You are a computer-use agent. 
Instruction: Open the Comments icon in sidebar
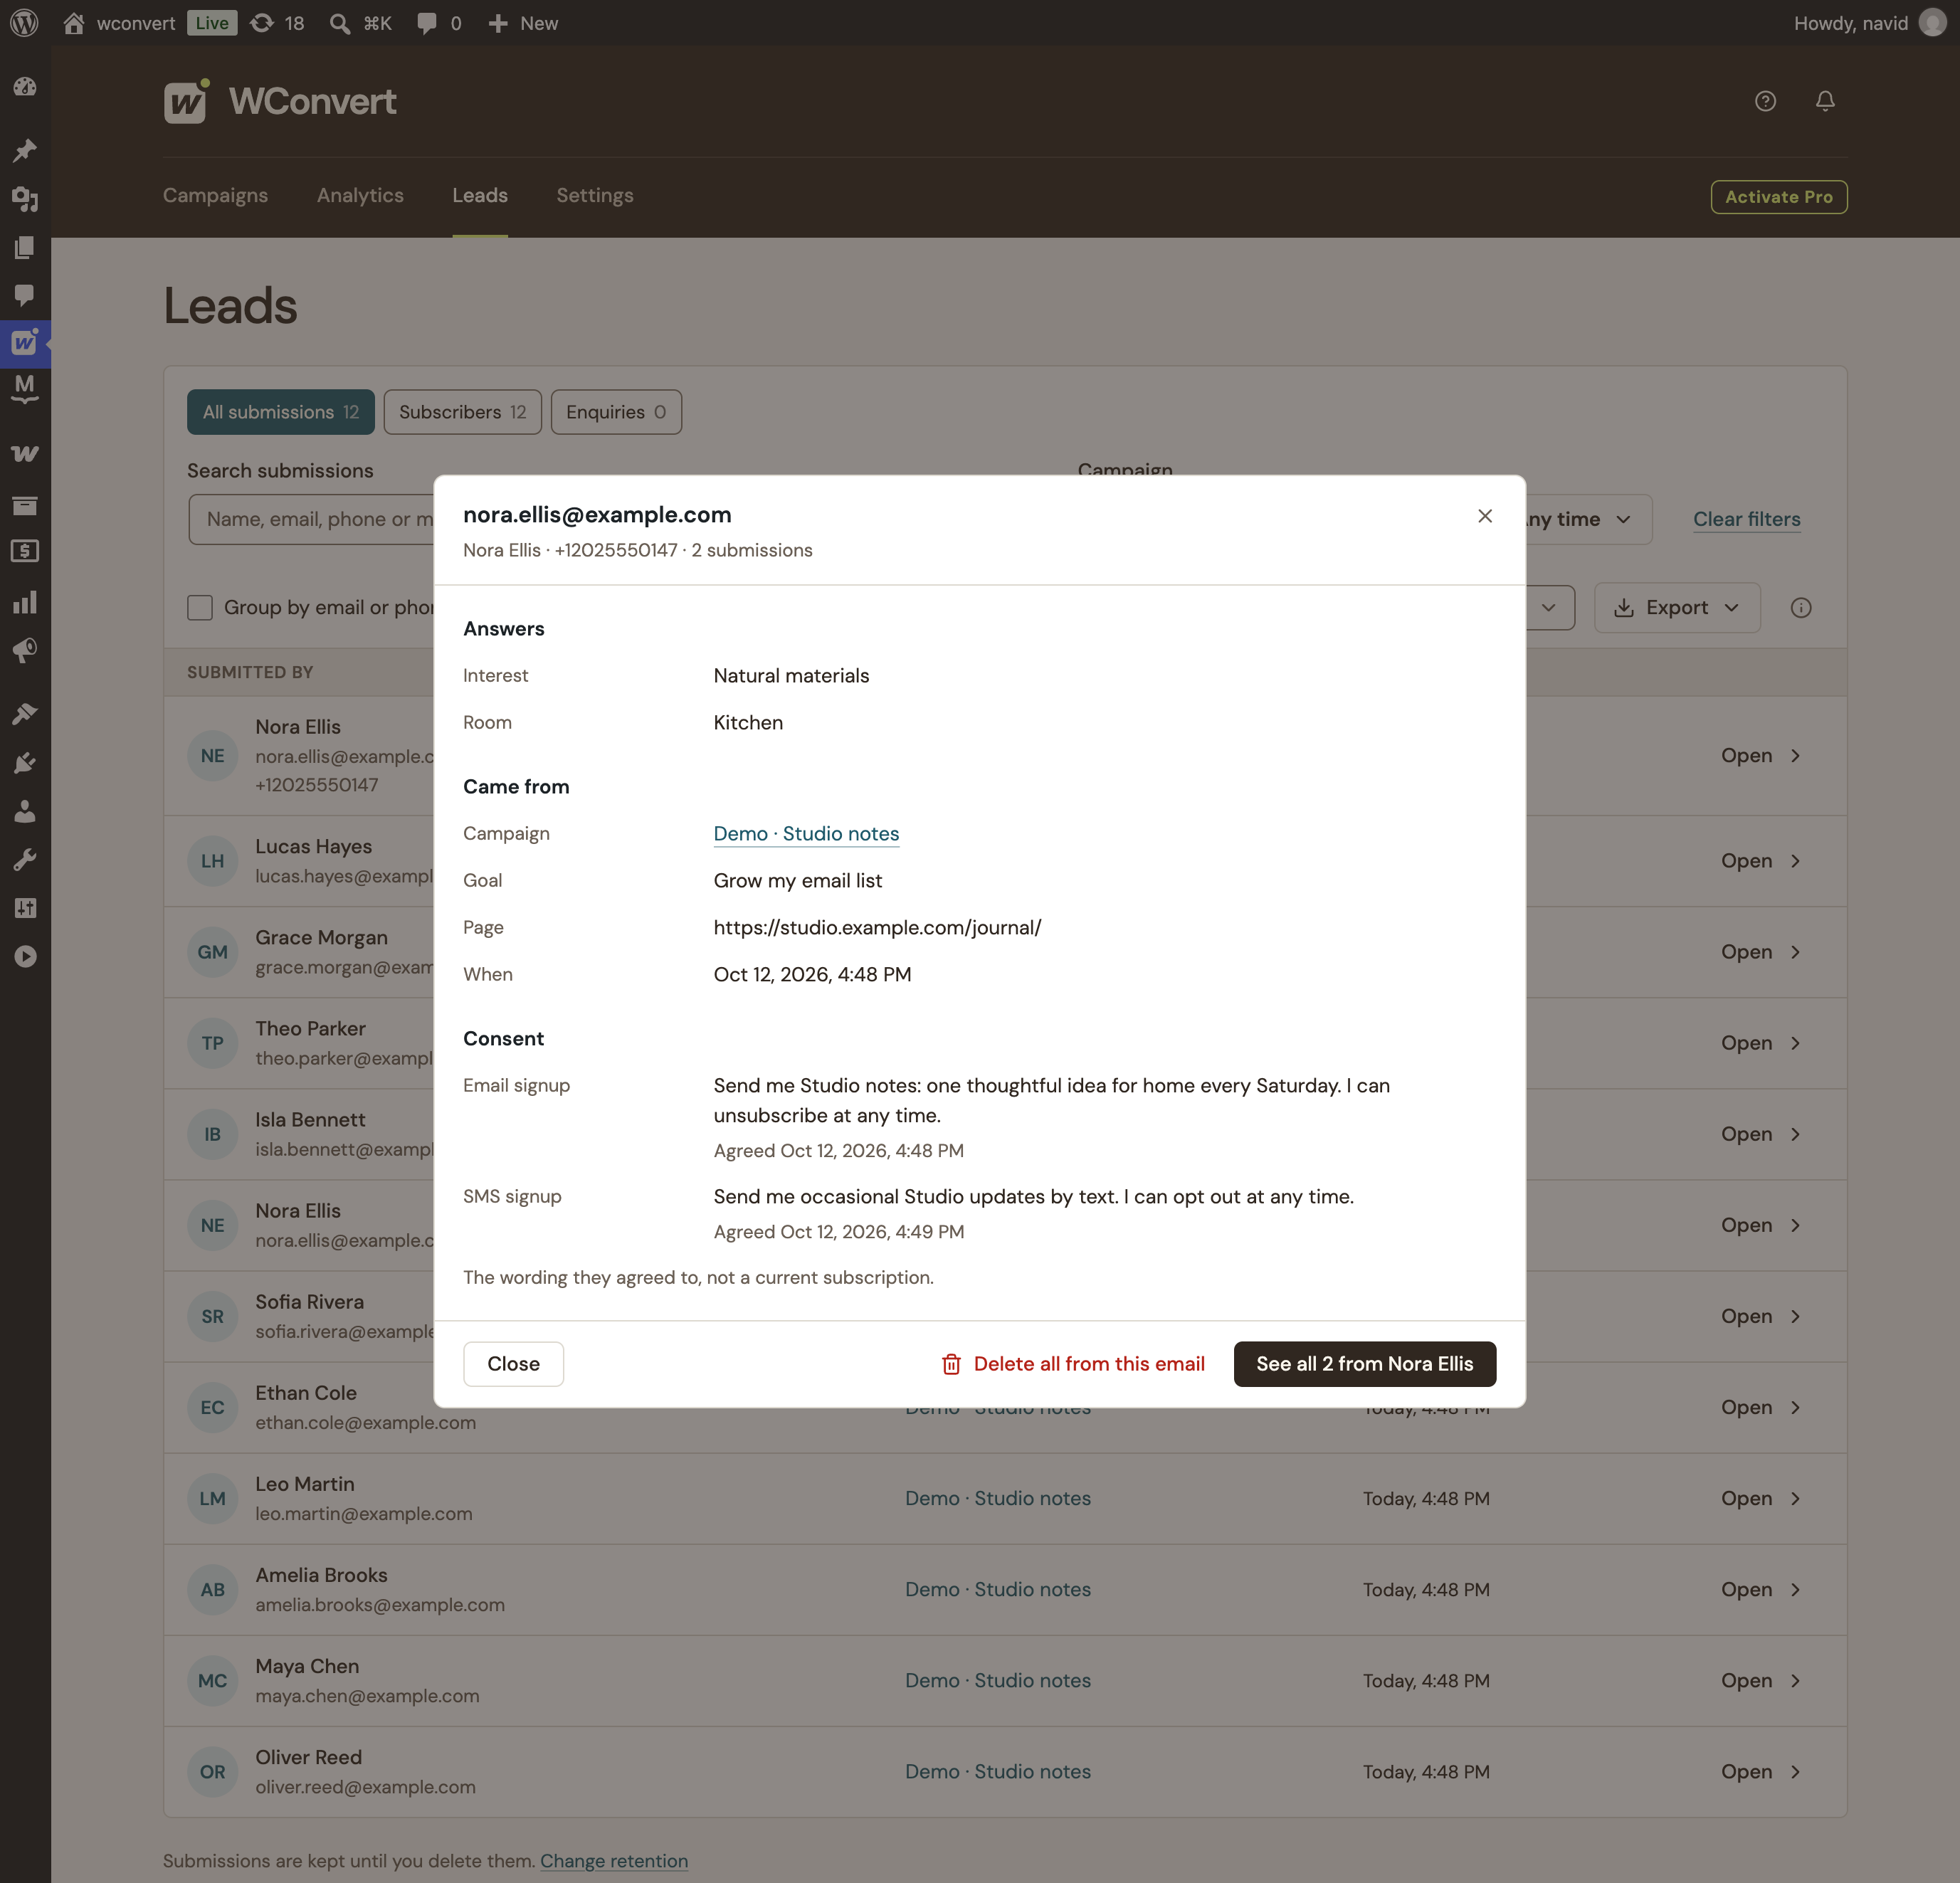[25, 295]
